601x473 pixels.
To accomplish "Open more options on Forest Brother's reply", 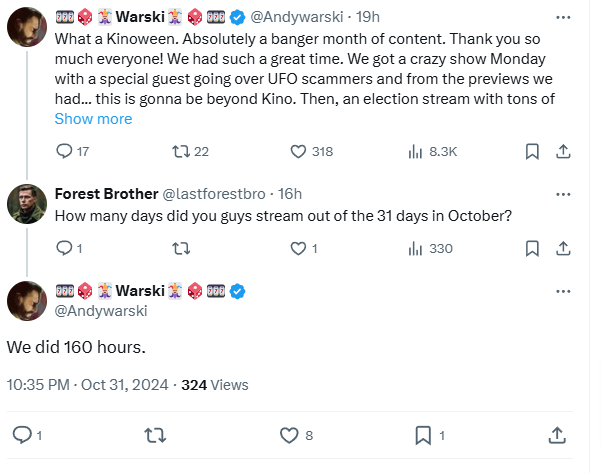I will click(x=563, y=194).
